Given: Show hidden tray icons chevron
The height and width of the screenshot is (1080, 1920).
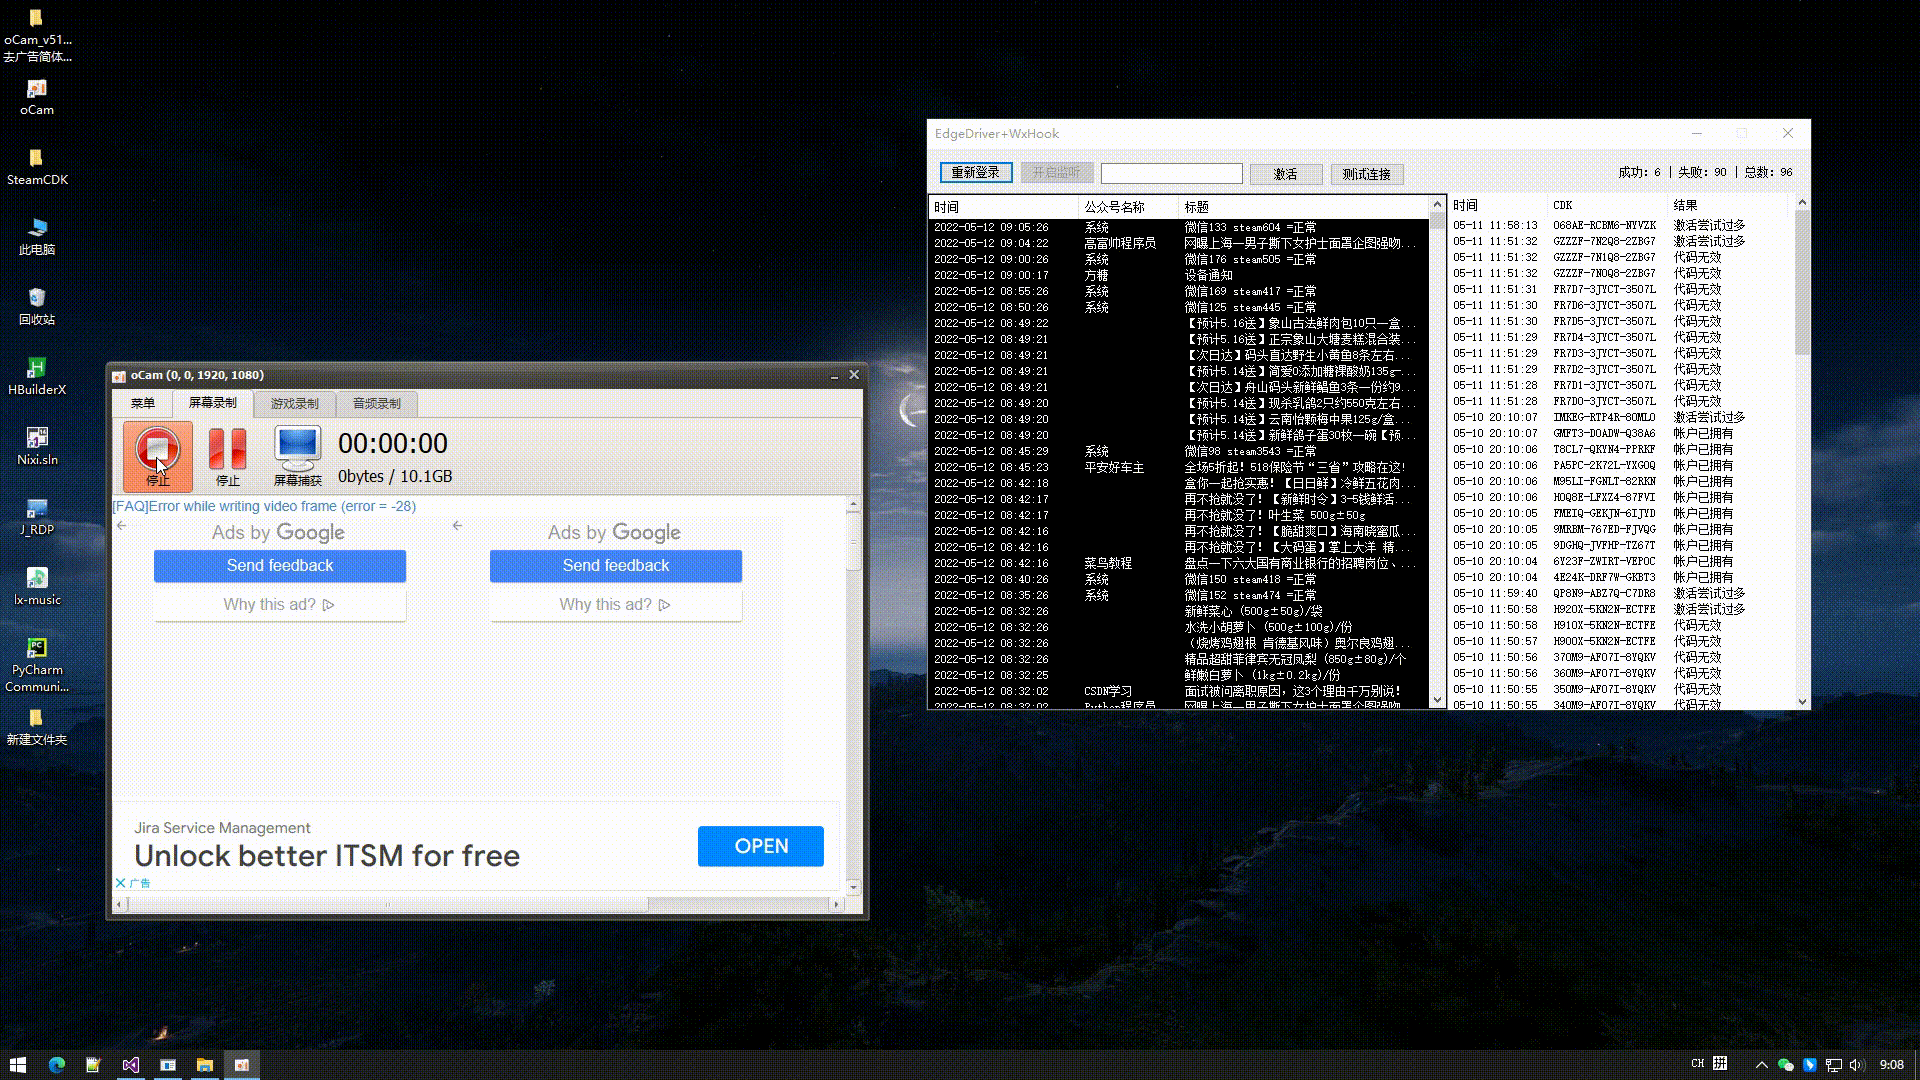Looking at the screenshot, I should tap(1761, 1065).
